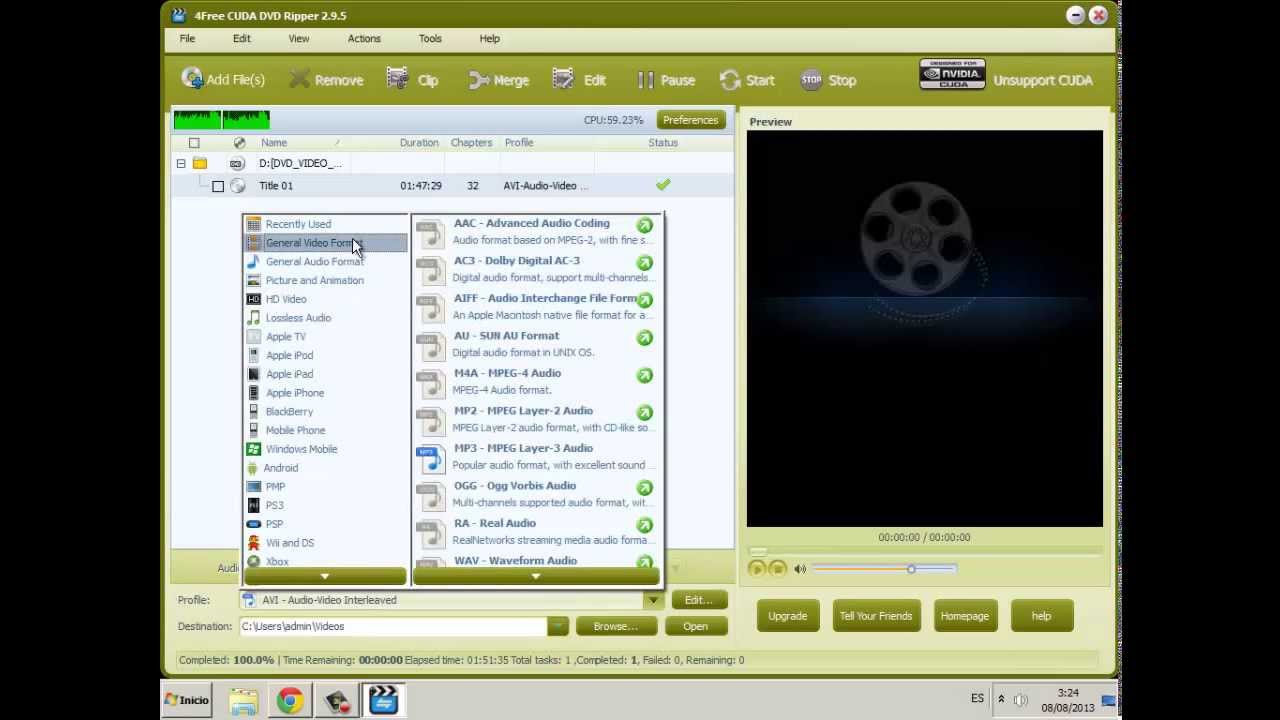1280x720 pixels.
Task: Select the Android category
Action: [x=326, y=468]
